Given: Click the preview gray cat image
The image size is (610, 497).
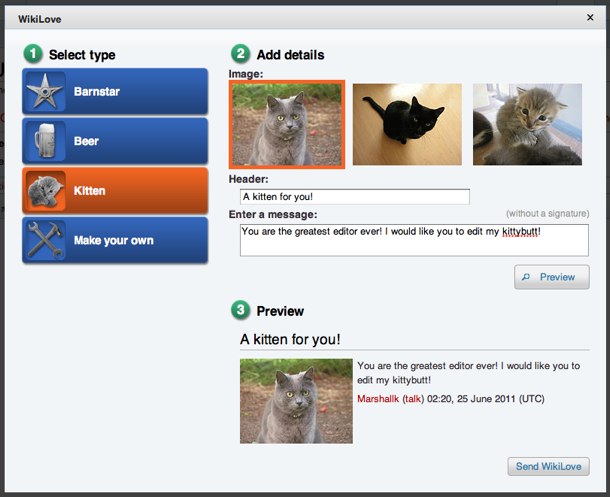Looking at the screenshot, I should tap(296, 401).
